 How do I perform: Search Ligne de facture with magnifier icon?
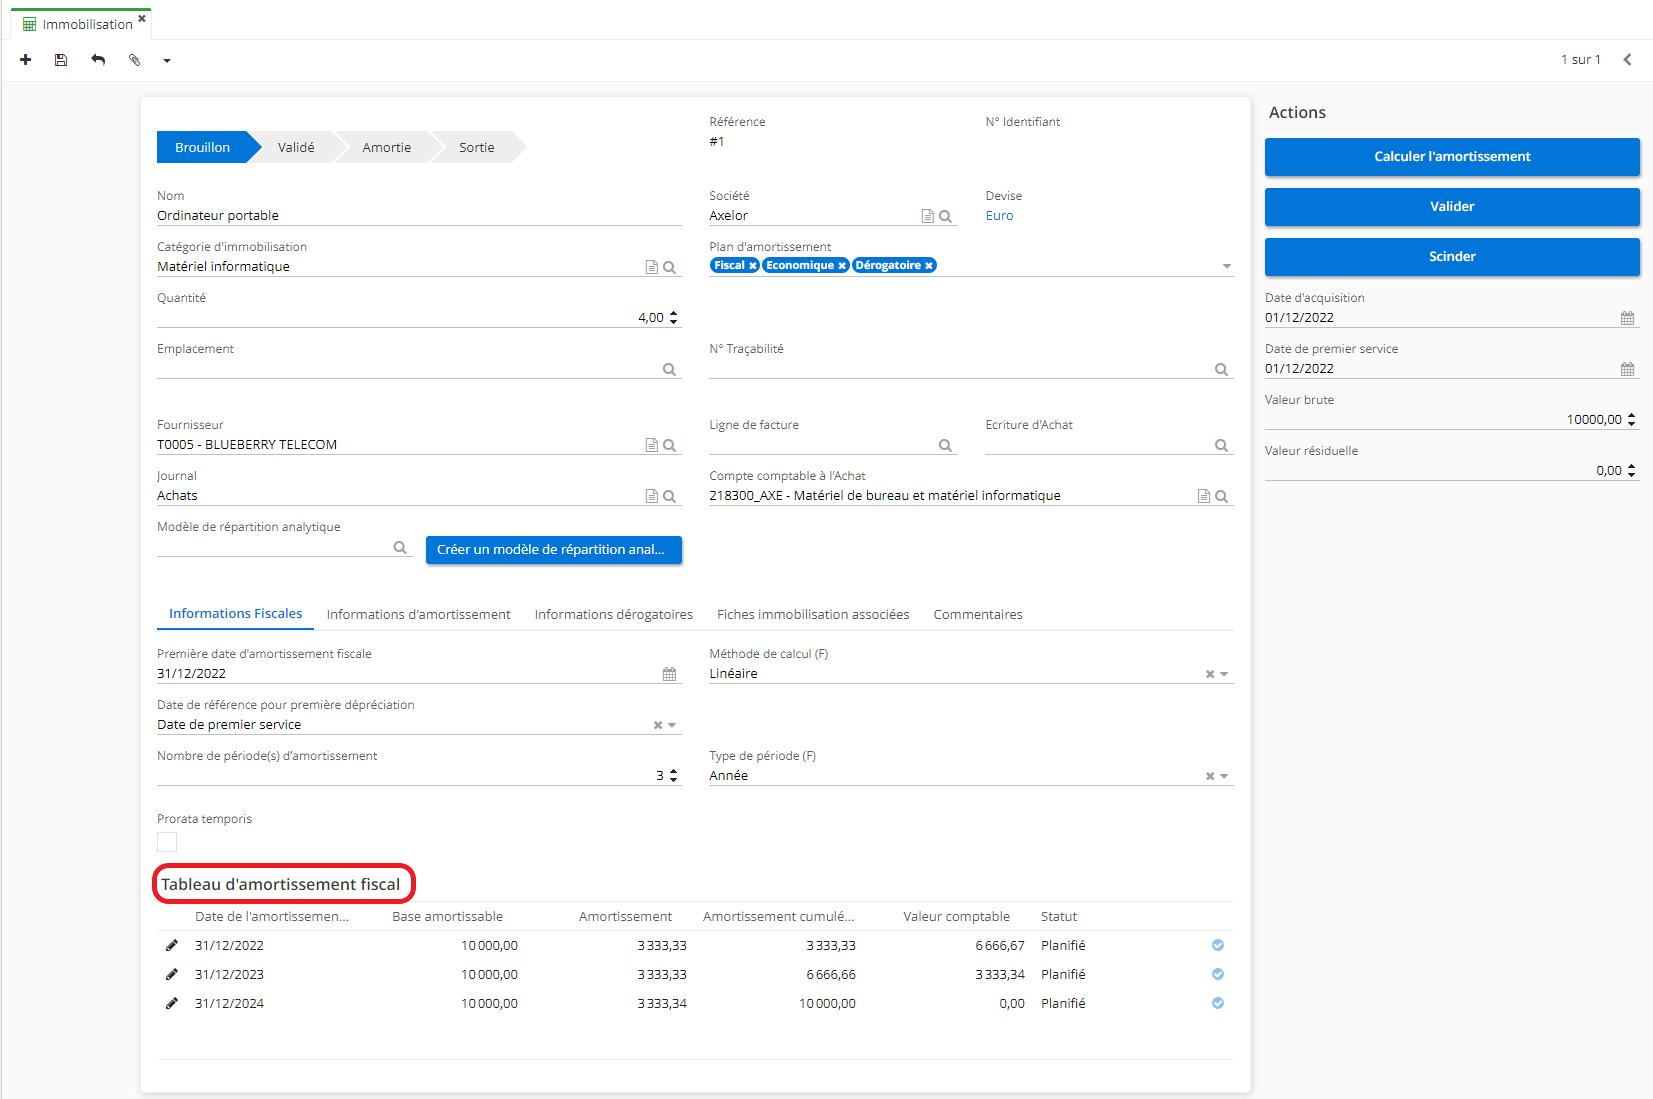coord(946,445)
